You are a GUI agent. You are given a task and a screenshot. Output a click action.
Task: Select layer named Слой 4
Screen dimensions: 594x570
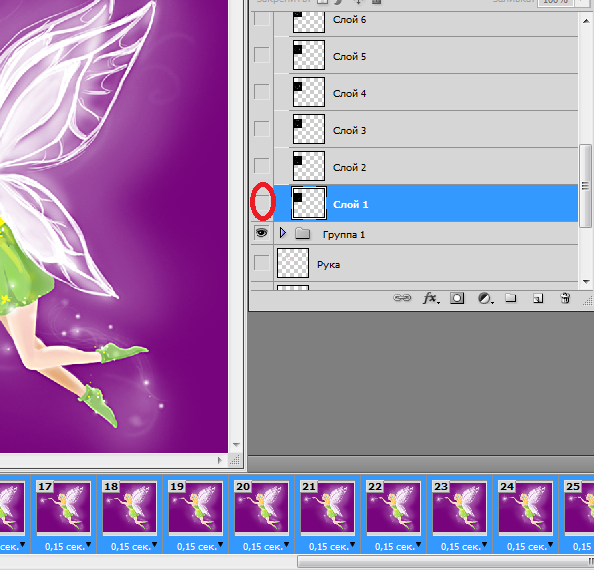[349, 93]
